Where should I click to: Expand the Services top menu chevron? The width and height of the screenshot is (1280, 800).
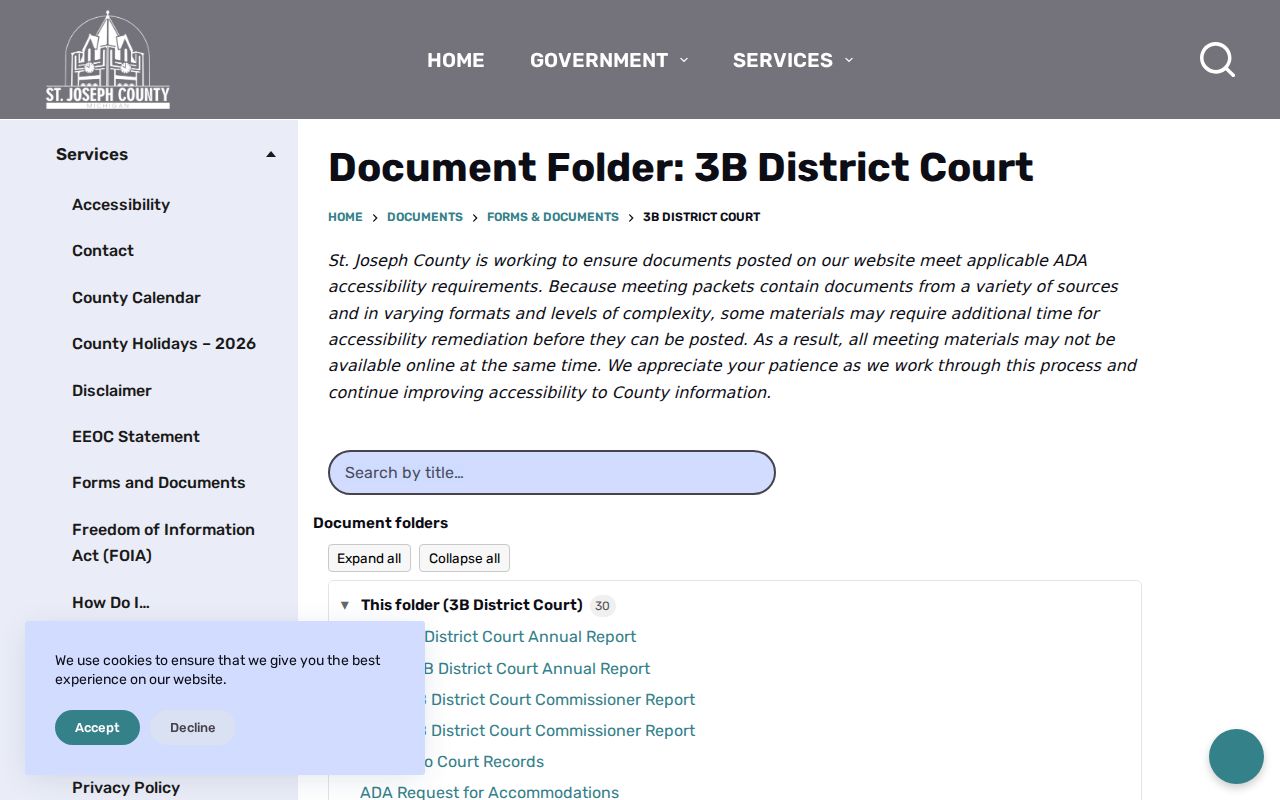pyautogui.click(x=849, y=60)
